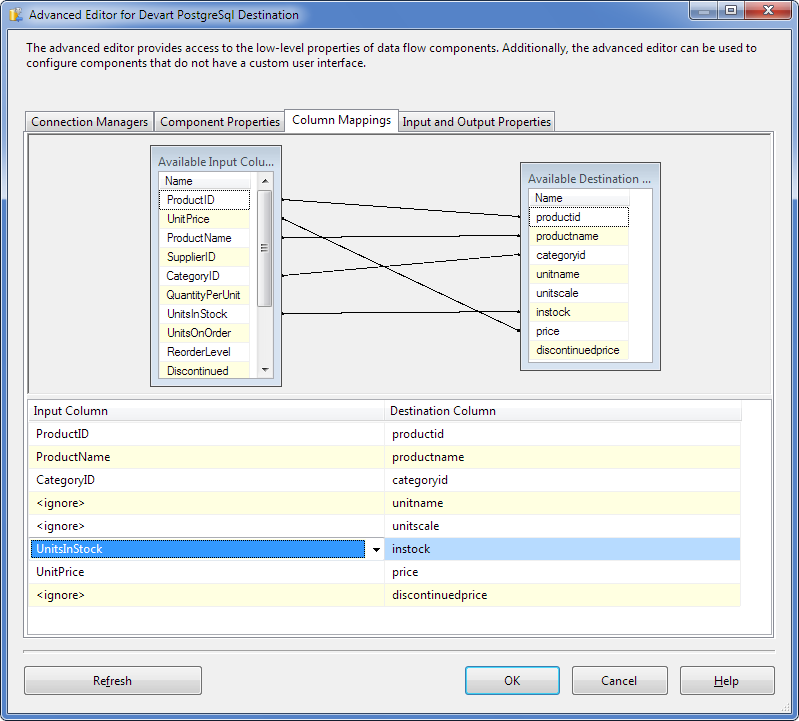This screenshot has width=799, height=721.
Task: Click the Input Column grid header
Action: pos(205,411)
